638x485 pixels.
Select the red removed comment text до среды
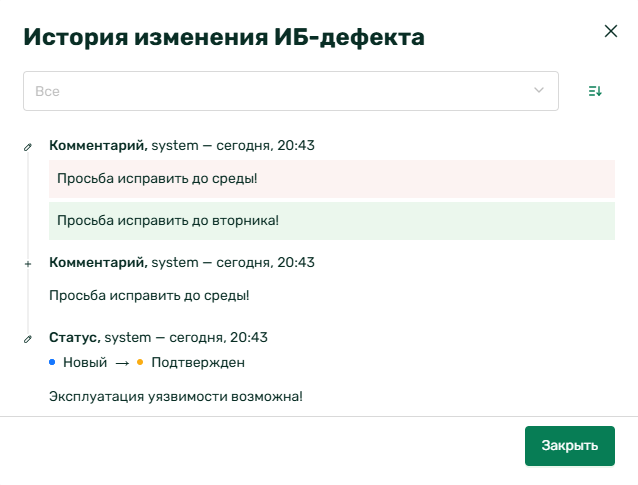(x=332, y=179)
